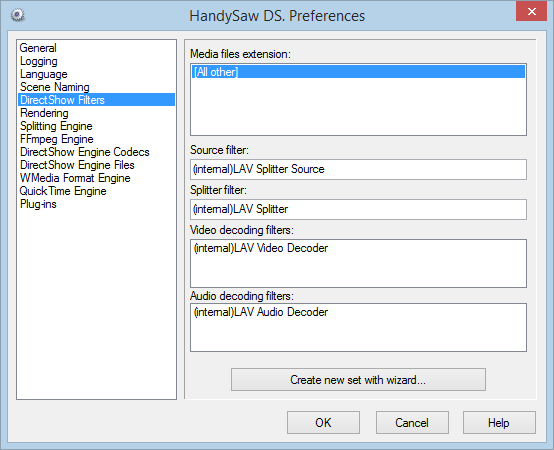
Task: Select Logging in the category list
Action: [39, 61]
